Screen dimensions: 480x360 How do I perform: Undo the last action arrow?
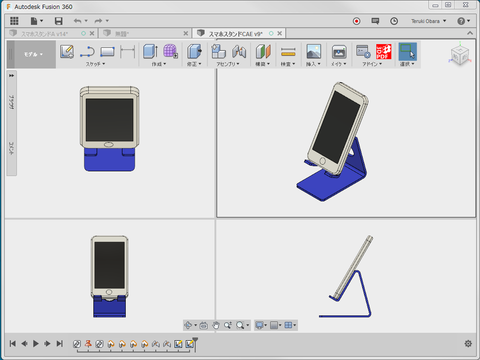(x=77, y=21)
